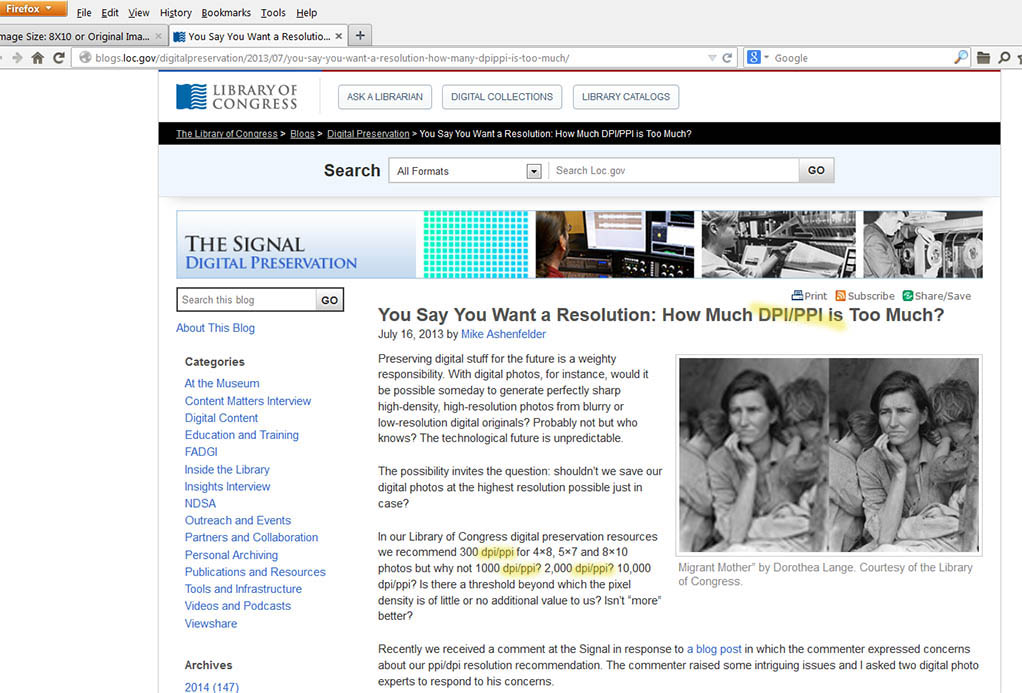The image size is (1022, 693).
Task: Click the Home icon in navigation bar
Action: point(38,58)
